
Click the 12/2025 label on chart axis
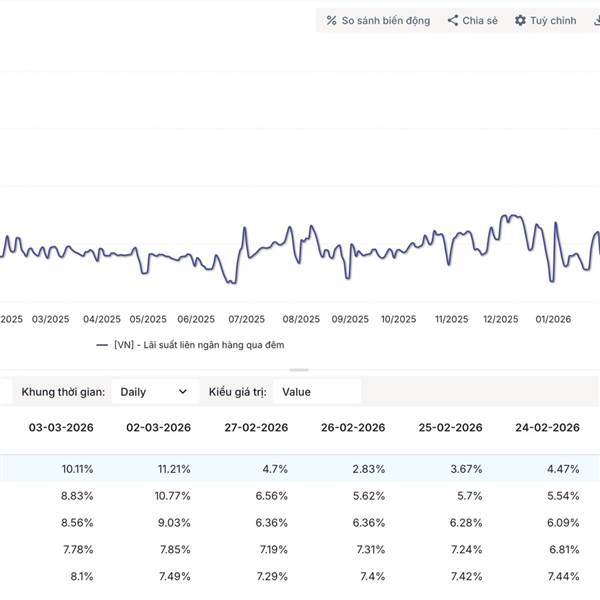500,320
